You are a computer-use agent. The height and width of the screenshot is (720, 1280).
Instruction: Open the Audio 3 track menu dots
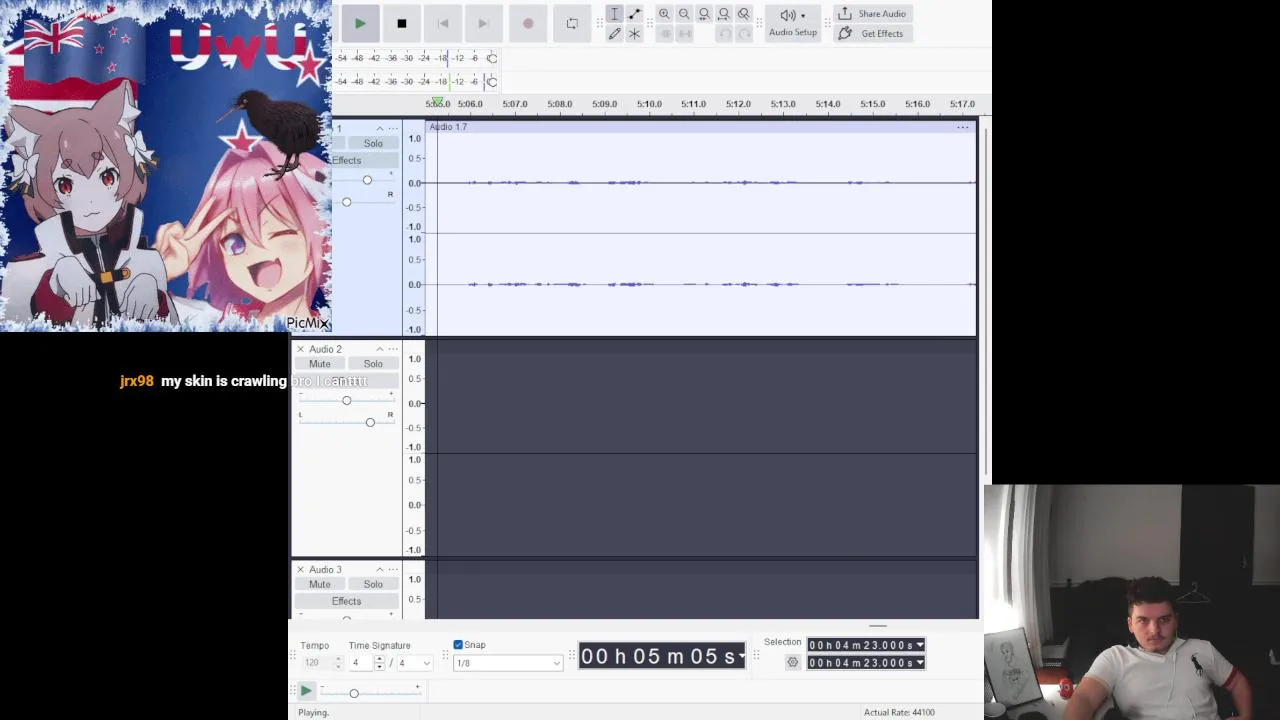[x=393, y=569]
